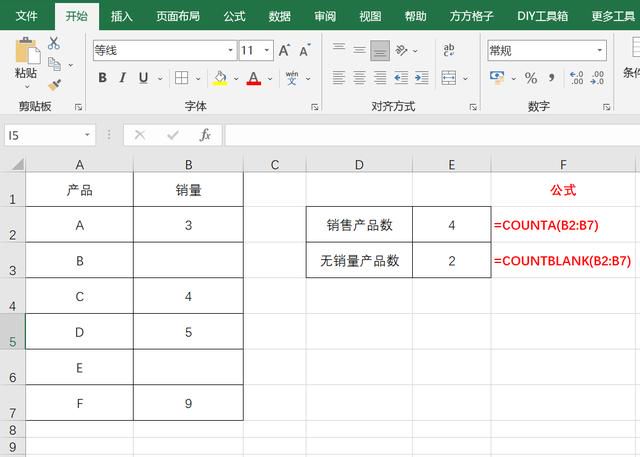Switch to 方方格子 ribbon tab
Viewport: 640px width, 457px height.
(x=471, y=16)
